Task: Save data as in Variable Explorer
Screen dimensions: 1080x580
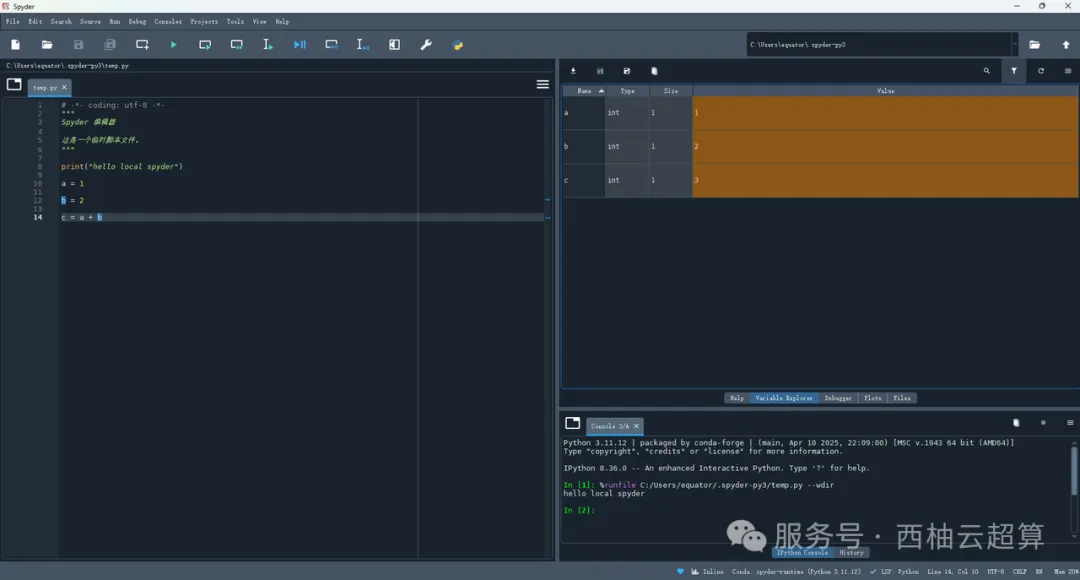Action: click(627, 71)
